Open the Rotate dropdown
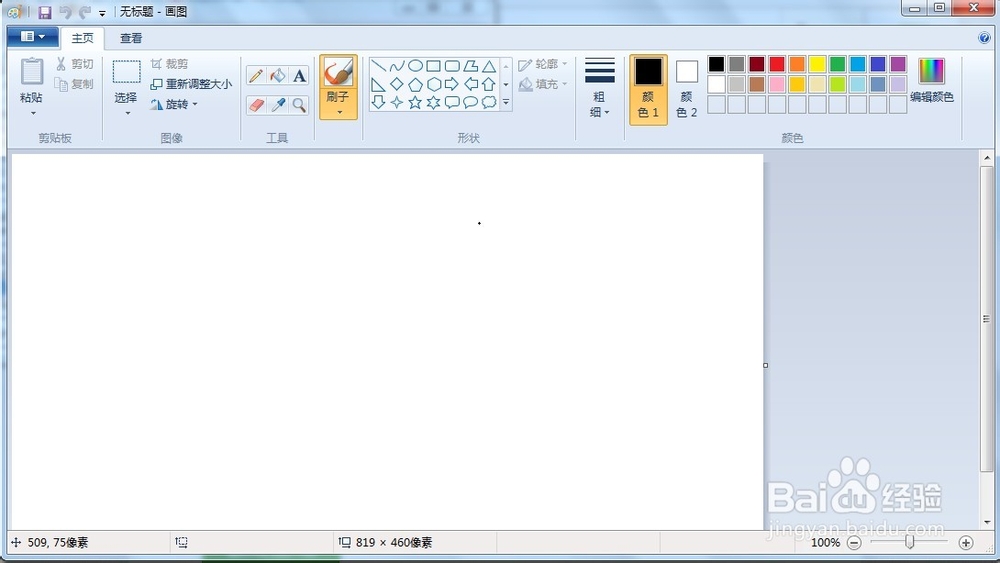 (x=173, y=104)
